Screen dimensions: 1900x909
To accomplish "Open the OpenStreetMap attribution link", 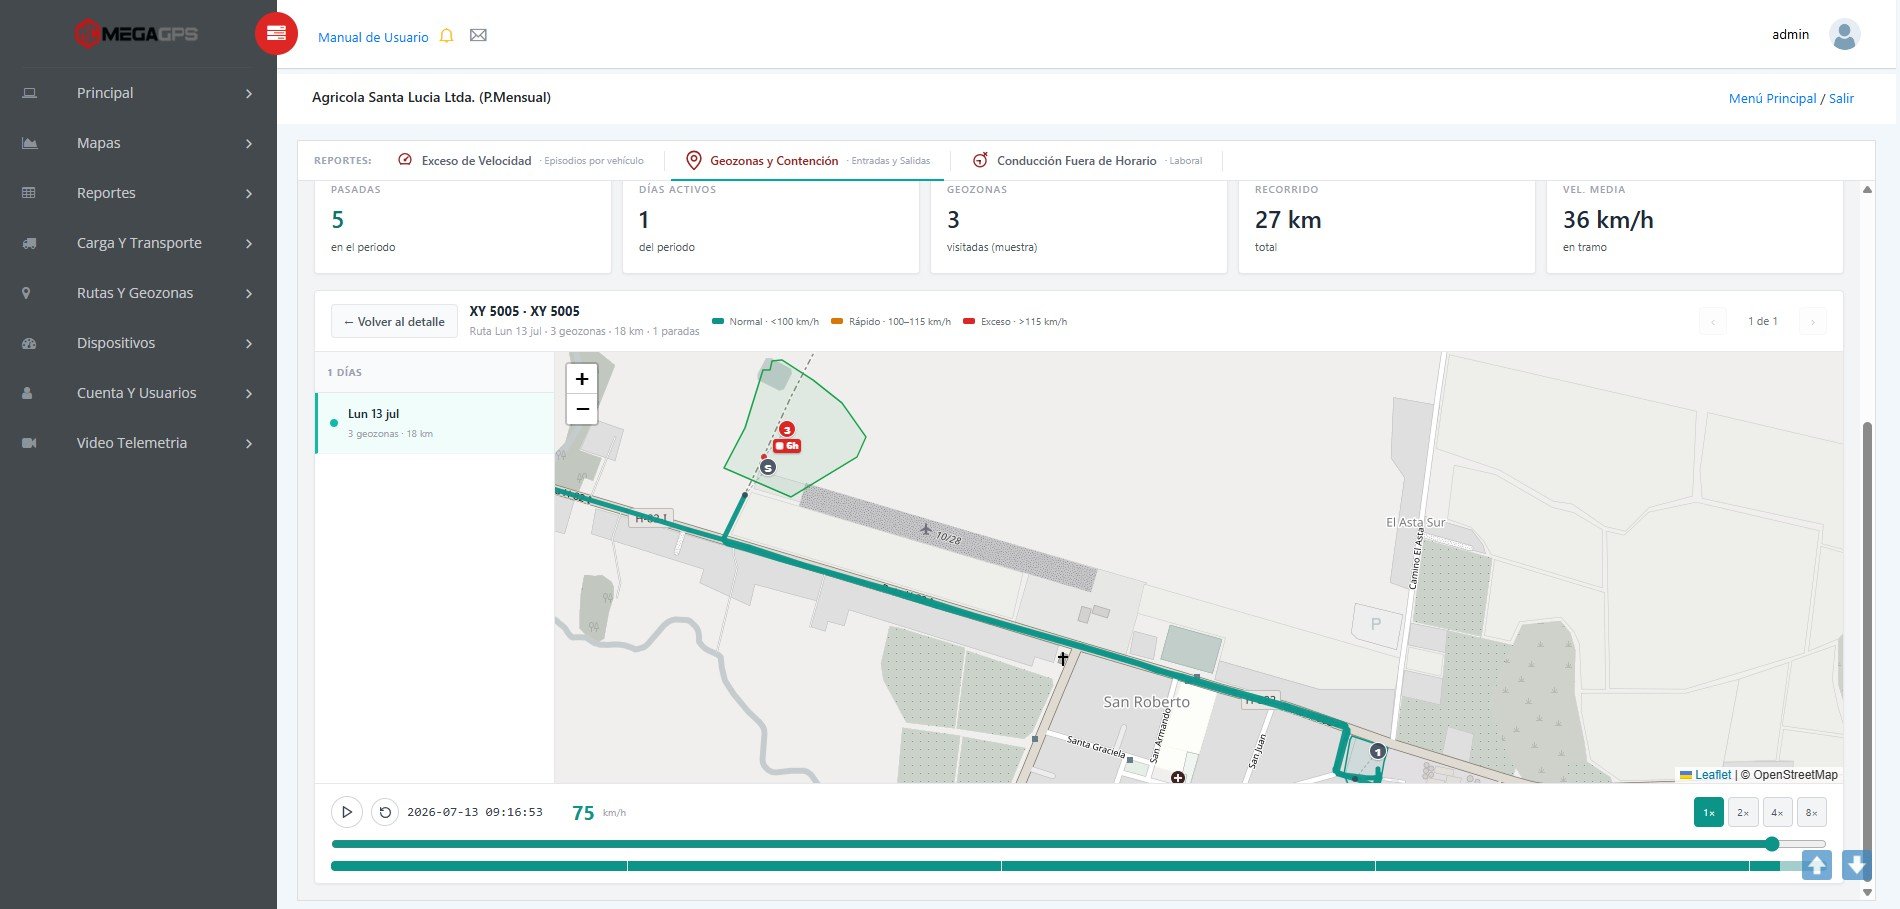I will 1795,774.
